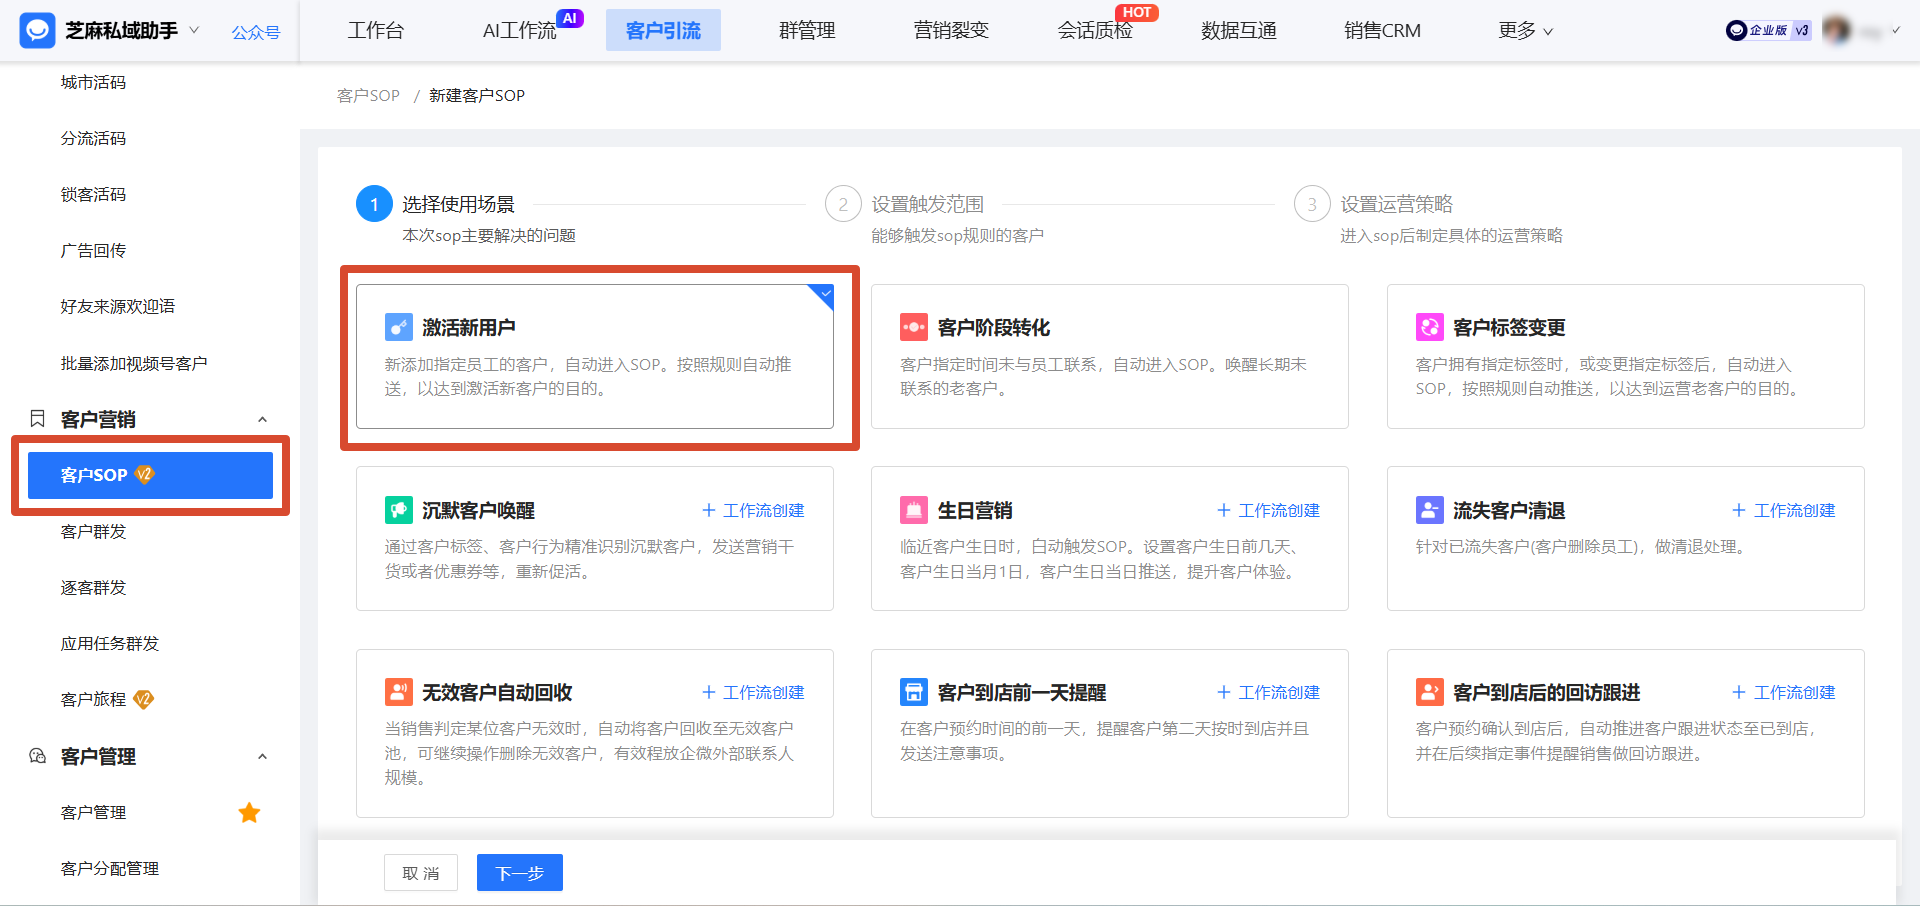
Task: Click step 2 设置触发范围 indicator
Action: click(843, 204)
